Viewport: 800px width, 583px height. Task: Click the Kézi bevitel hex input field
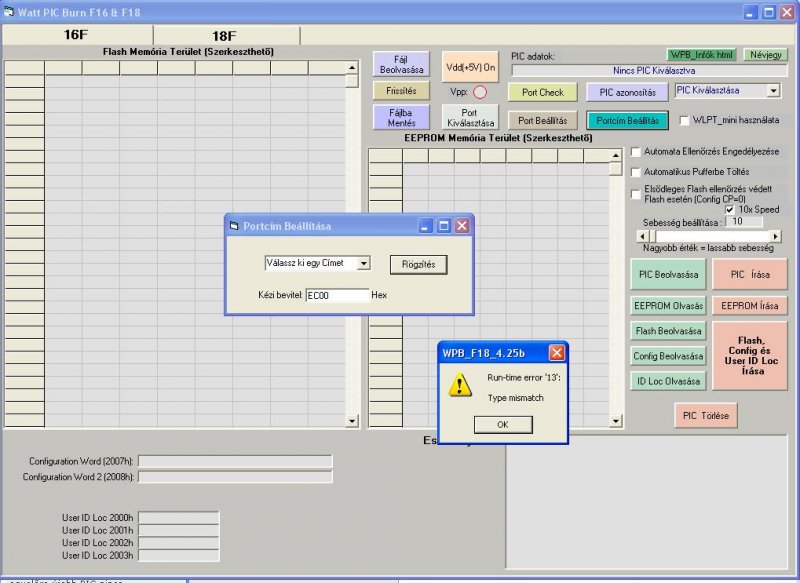(x=337, y=295)
